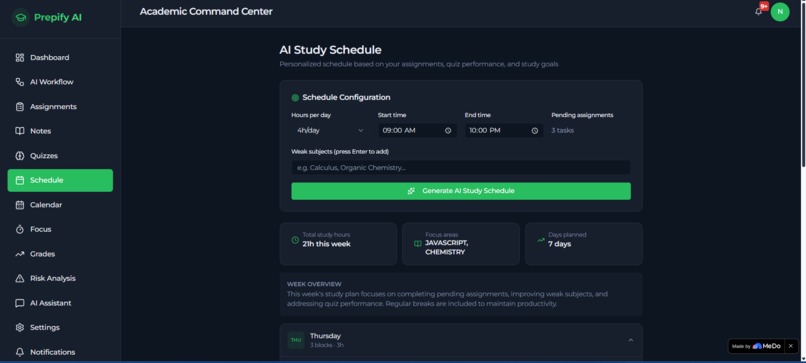Close the Made by MeDo badge
The height and width of the screenshot is (363, 806).
pyautogui.click(x=791, y=346)
